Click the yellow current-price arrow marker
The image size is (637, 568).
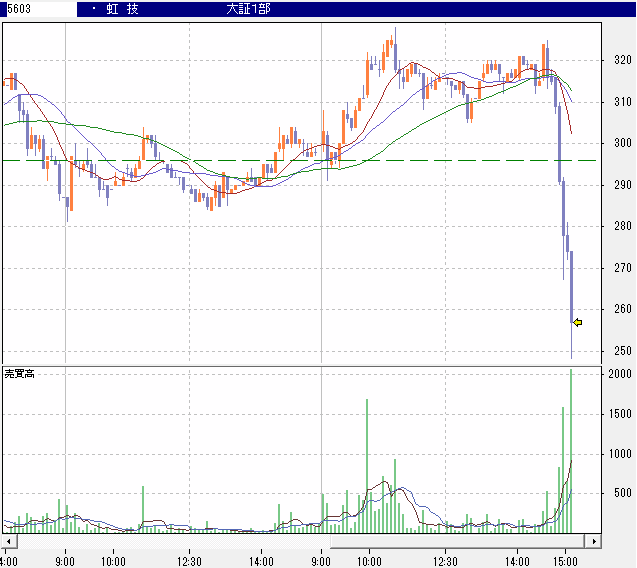click(x=578, y=322)
